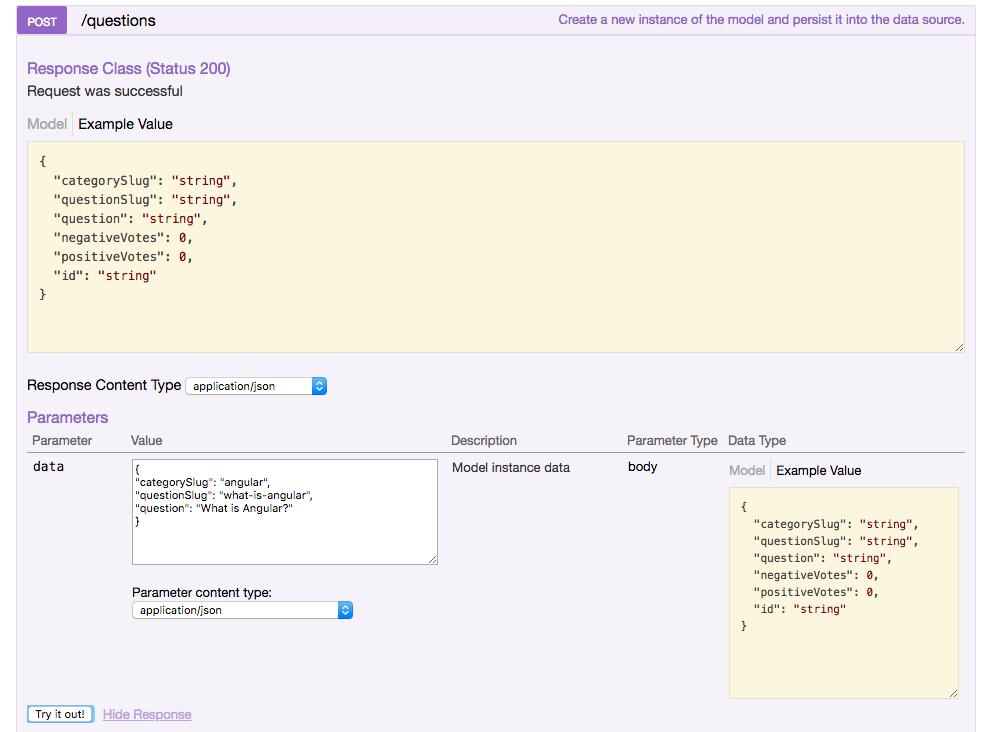Viewport: 991px width, 732px height.
Task: Click the Response Class example JSON block
Action: coord(496,247)
